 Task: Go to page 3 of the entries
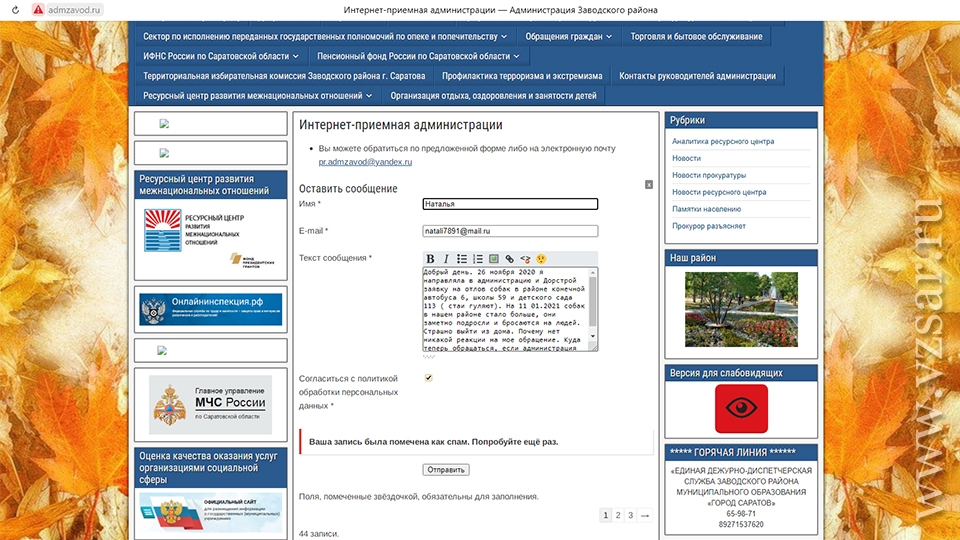point(630,515)
